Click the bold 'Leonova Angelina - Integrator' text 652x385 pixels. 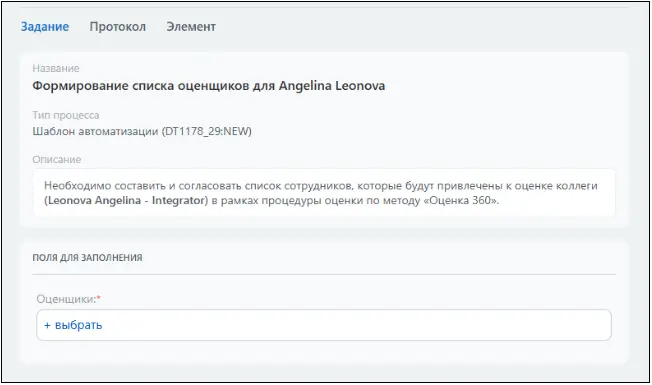coord(126,200)
